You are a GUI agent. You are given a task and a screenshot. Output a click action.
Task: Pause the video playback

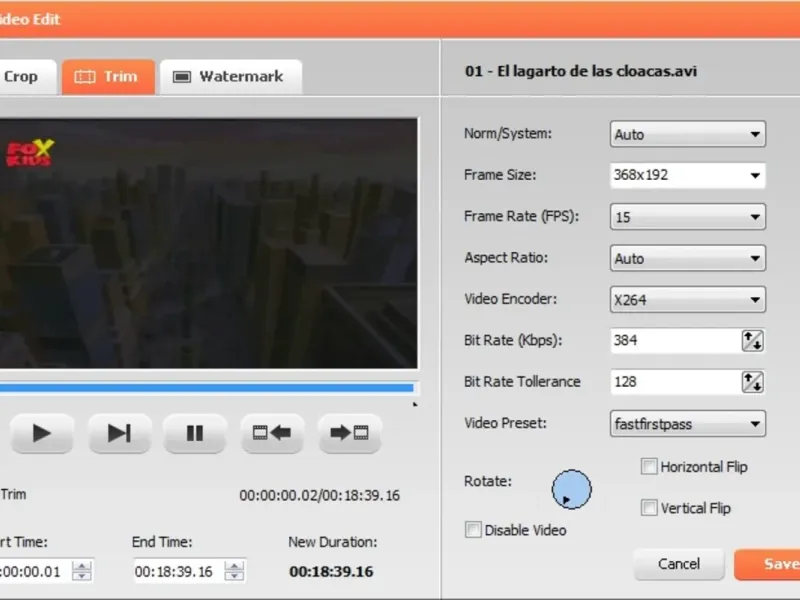(x=195, y=434)
